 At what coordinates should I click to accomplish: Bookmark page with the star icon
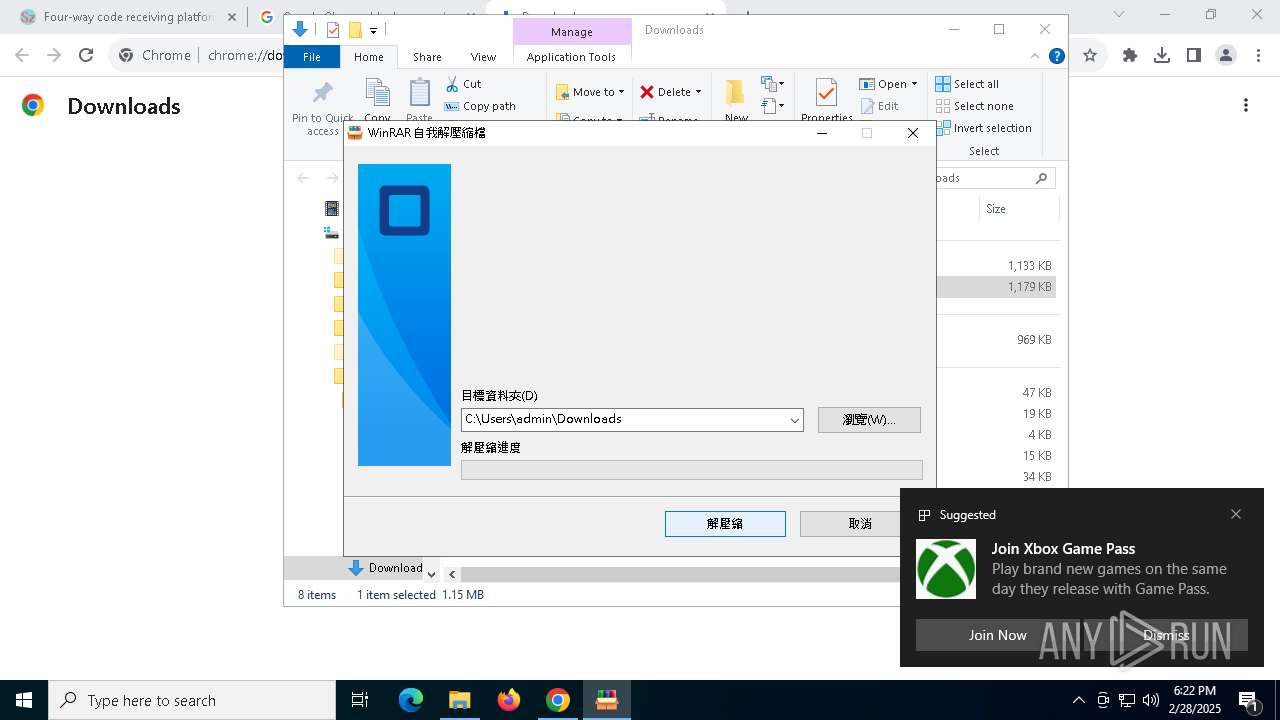(x=1090, y=56)
